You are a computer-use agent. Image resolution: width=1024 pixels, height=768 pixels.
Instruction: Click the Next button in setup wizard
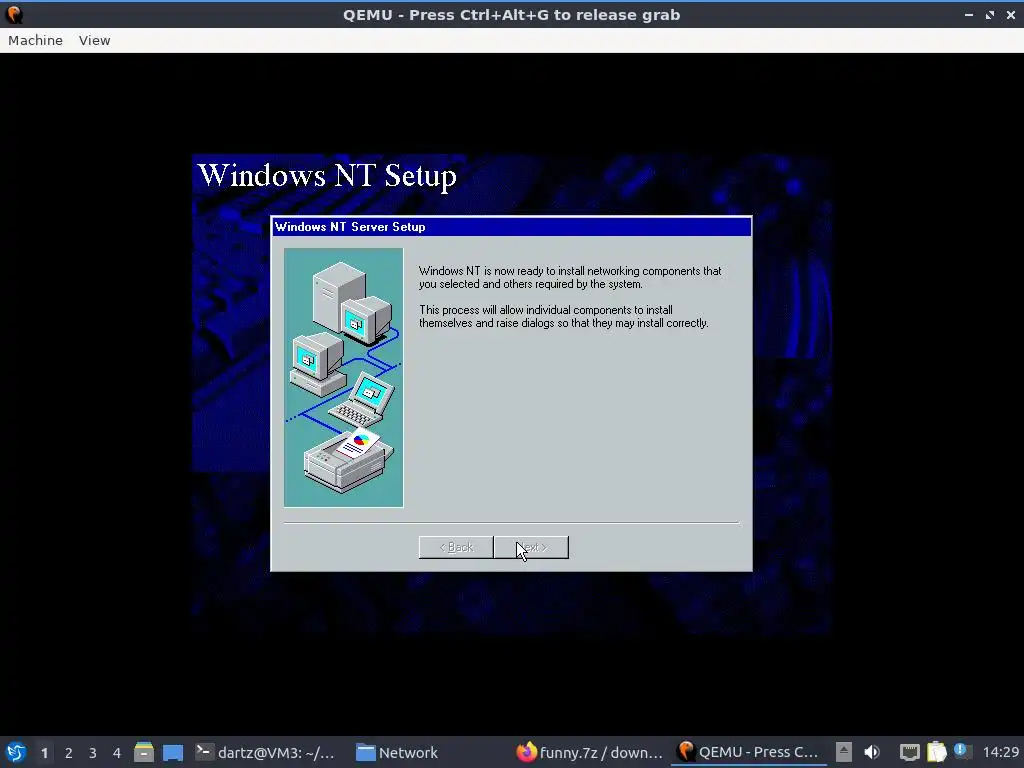(532, 547)
